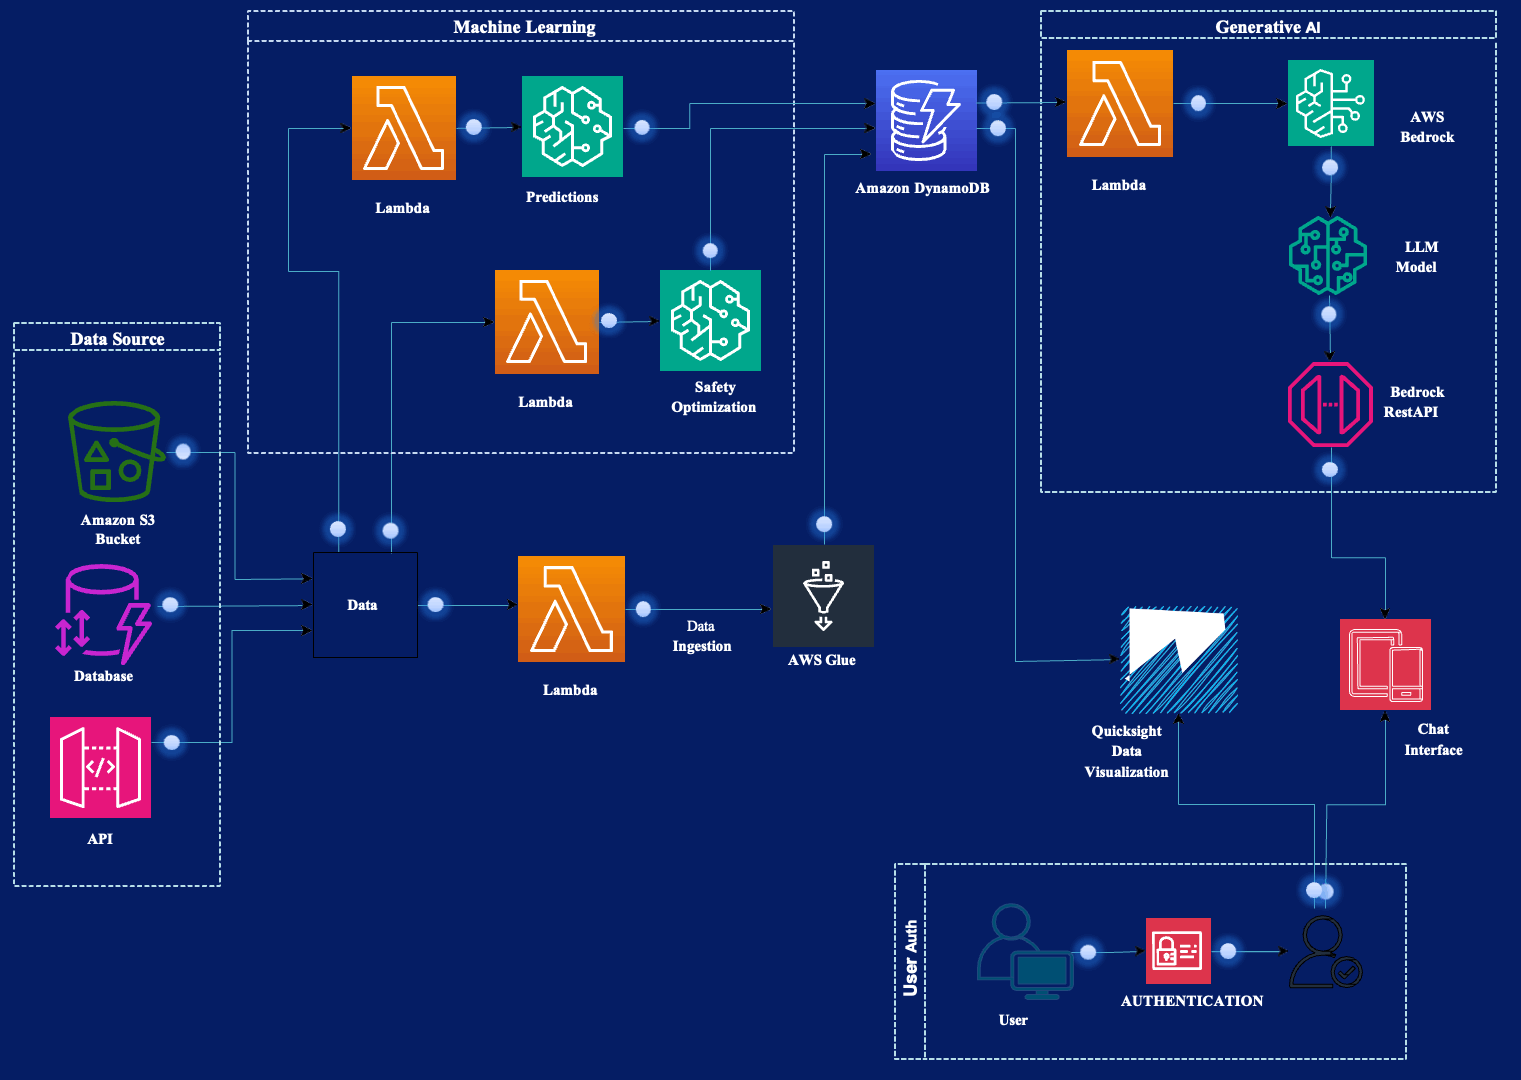The height and width of the screenshot is (1080, 1521).
Task: Click connector dot right of Predictions icon
Action: (642, 127)
